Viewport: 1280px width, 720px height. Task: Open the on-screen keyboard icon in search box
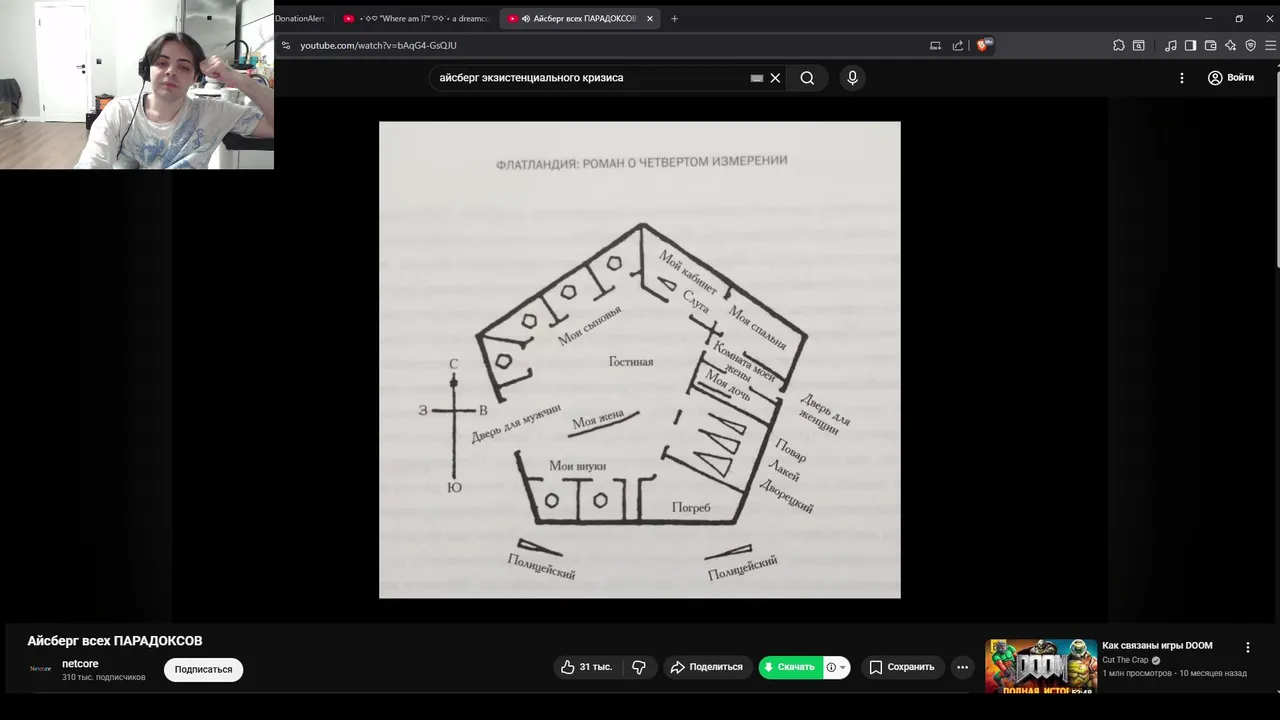click(x=757, y=78)
